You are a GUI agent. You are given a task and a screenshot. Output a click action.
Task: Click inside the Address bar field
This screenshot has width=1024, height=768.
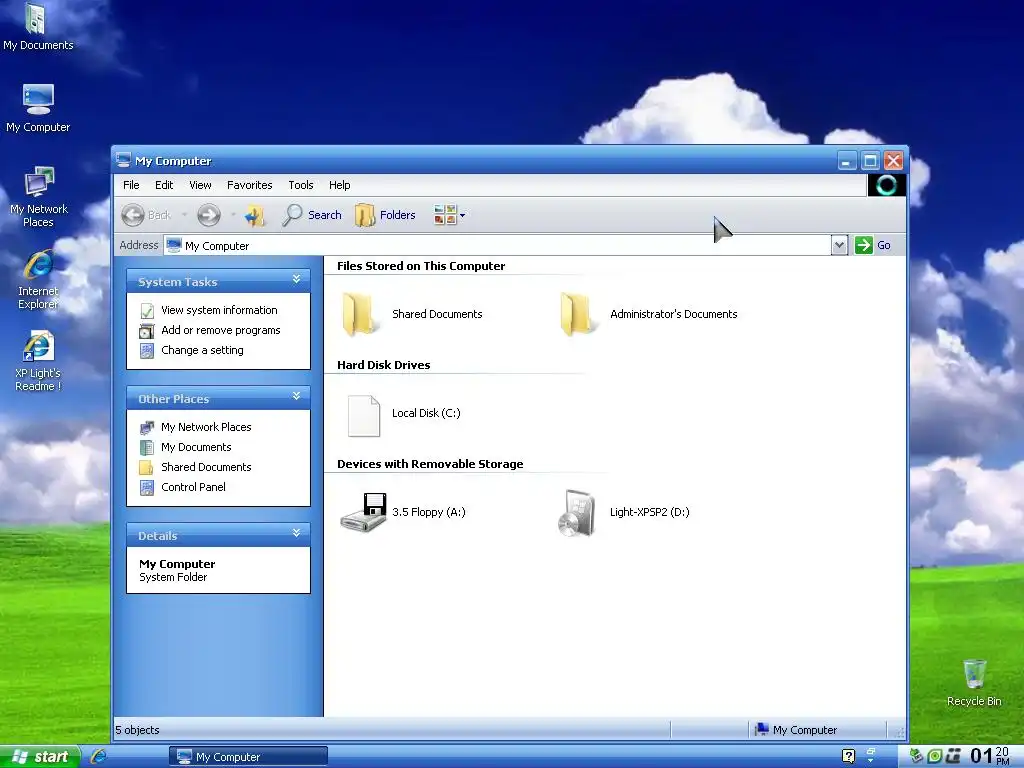pyautogui.click(x=496, y=246)
